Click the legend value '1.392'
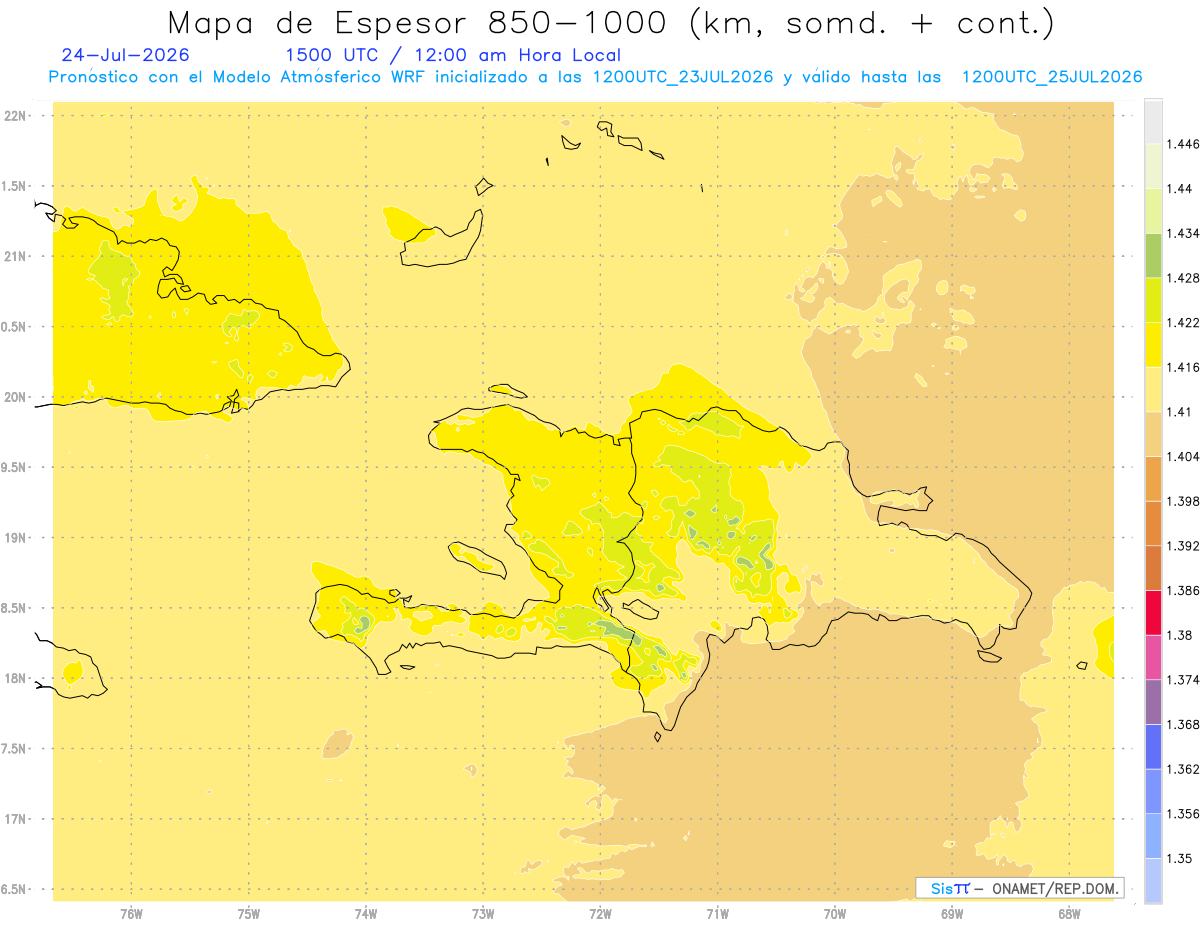This screenshot has height=927, width=1200. tap(1183, 546)
